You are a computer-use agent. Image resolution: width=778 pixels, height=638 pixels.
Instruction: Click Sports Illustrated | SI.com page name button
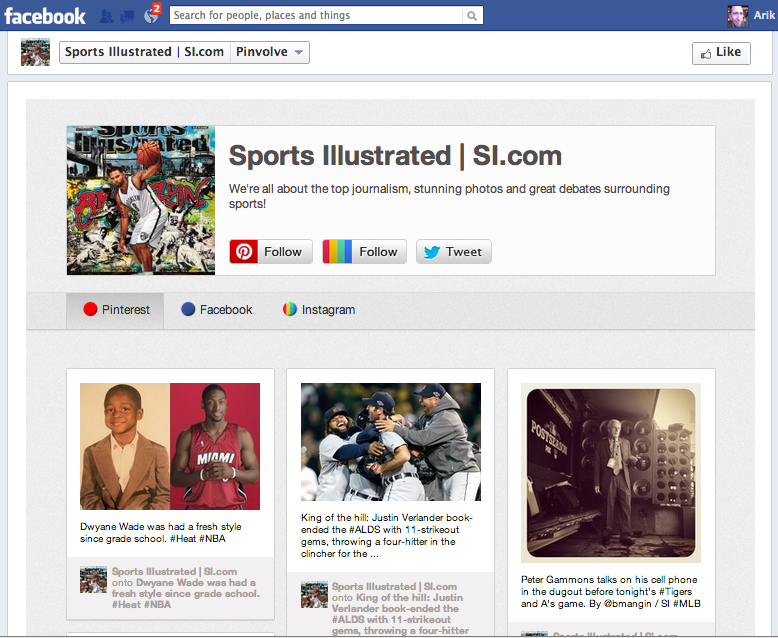pyautogui.click(x=144, y=52)
